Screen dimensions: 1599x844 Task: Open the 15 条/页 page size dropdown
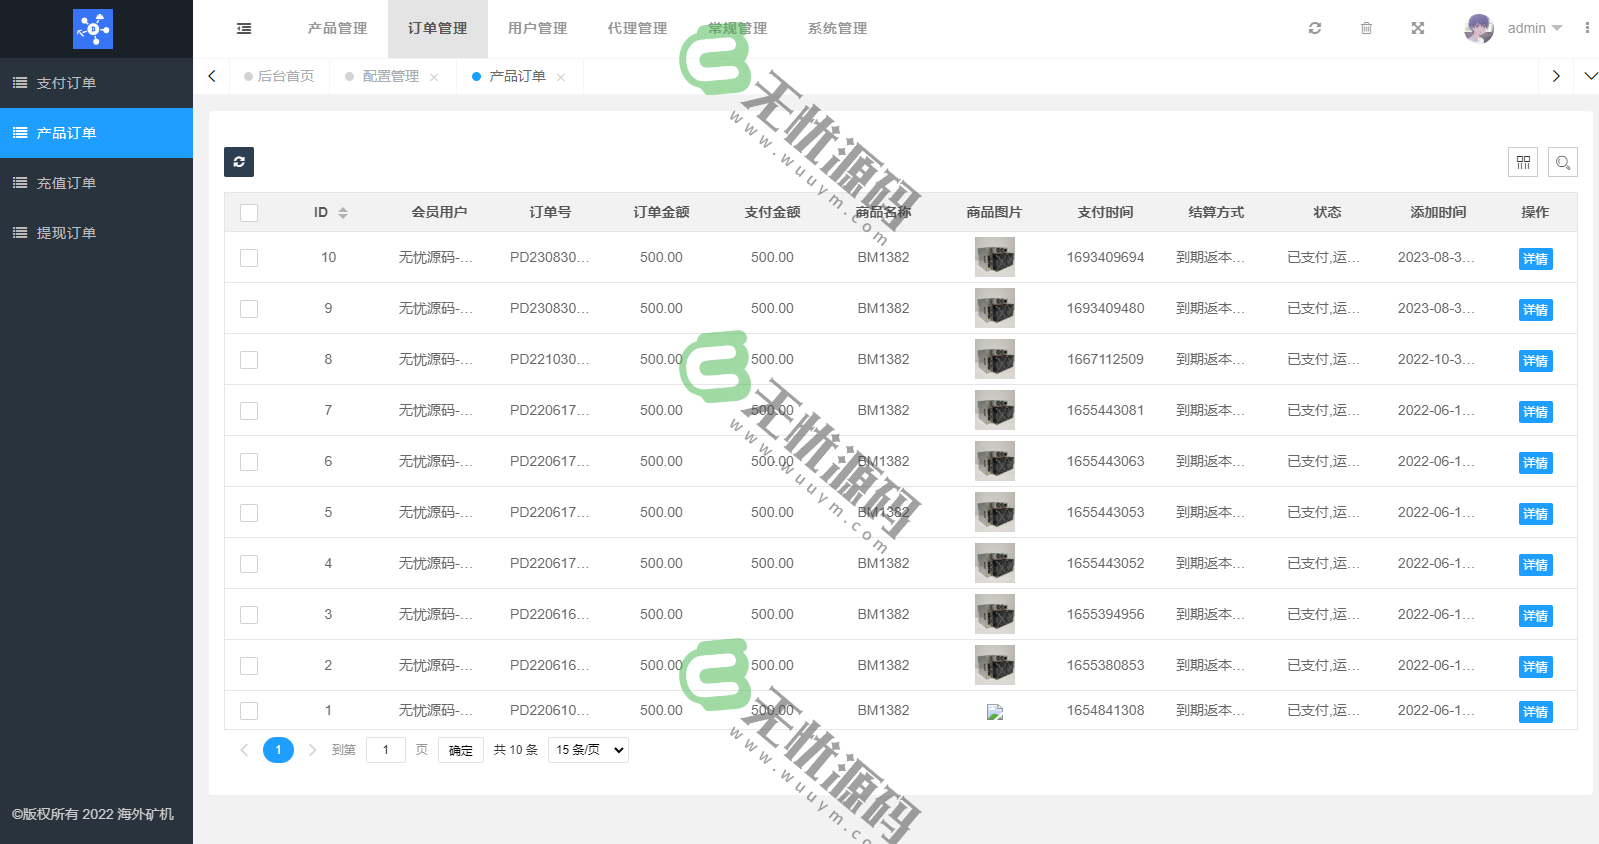(588, 750)
